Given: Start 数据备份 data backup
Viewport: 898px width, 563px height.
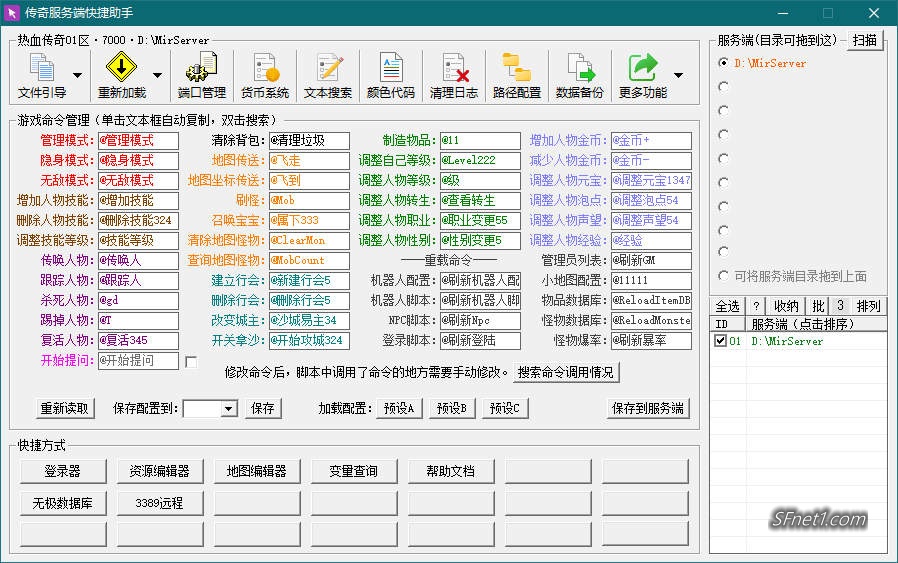Looking at the screenshot, I should pos(580,76).
